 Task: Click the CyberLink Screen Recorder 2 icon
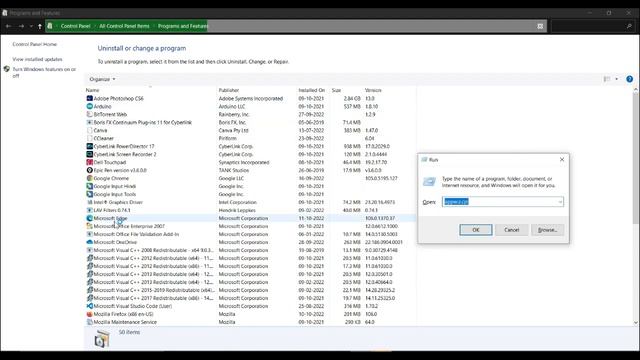(x=89, y=154)
